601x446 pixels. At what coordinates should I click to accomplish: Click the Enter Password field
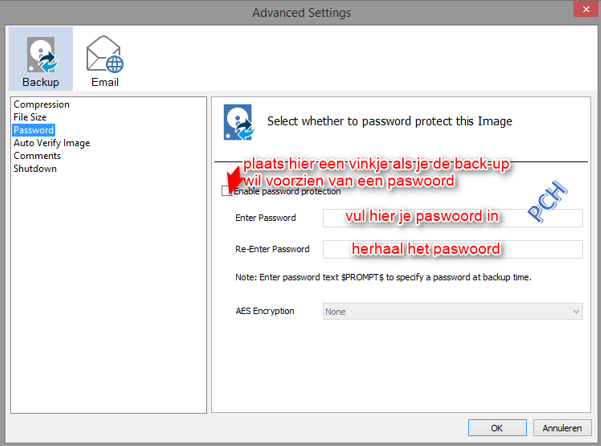[452, 218]
